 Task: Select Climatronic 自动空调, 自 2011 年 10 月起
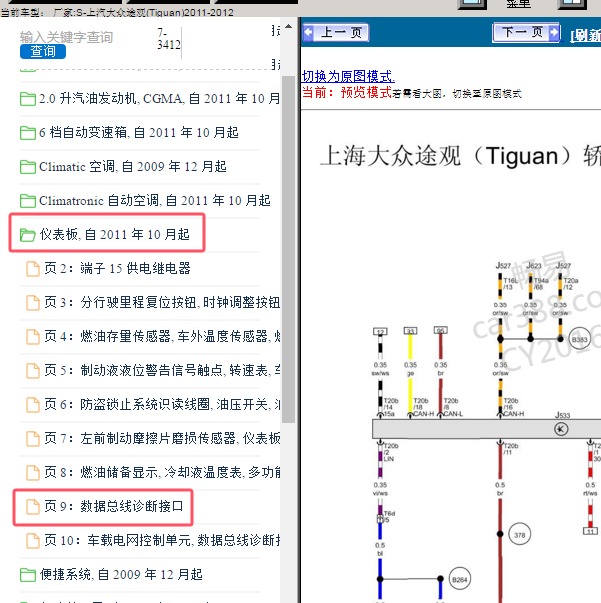click(x=155, y=200)
